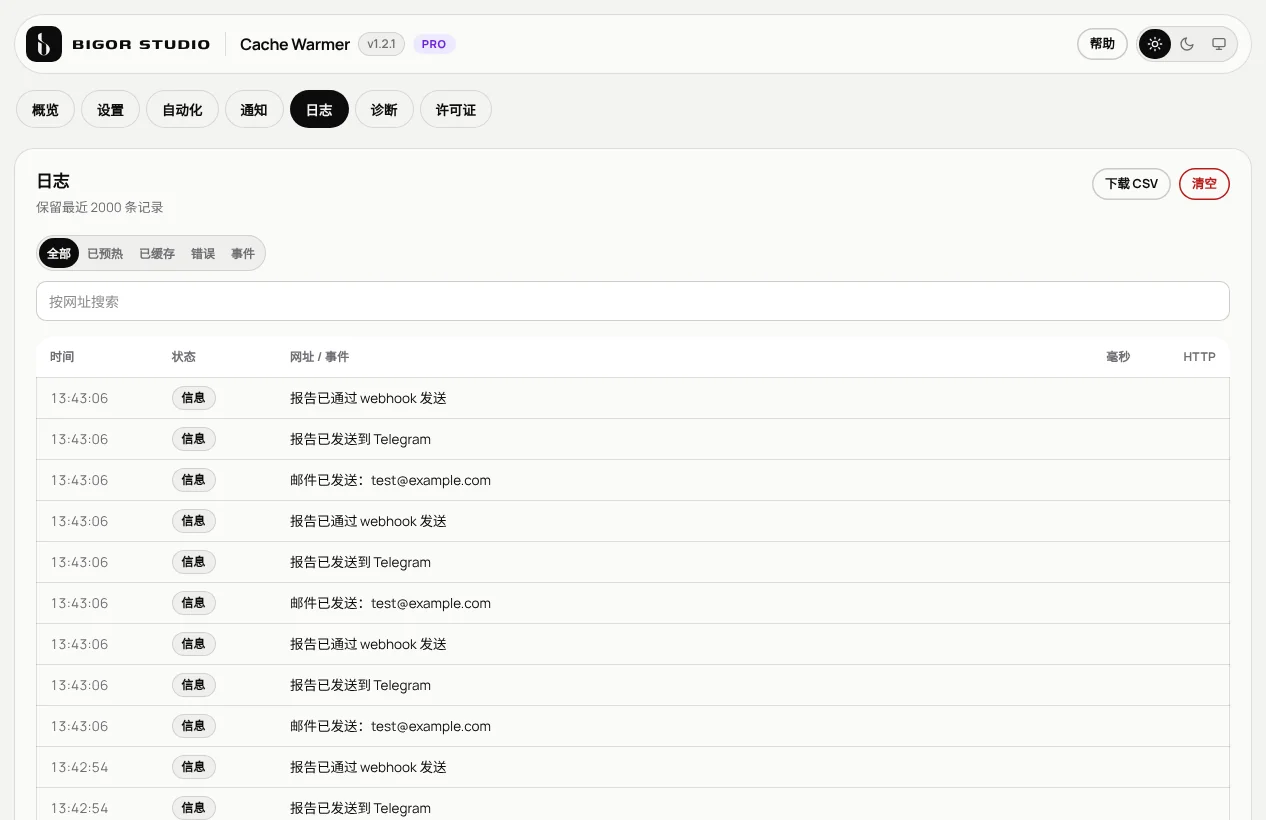Clear all logs with the 清空 button

point(1204,184)
